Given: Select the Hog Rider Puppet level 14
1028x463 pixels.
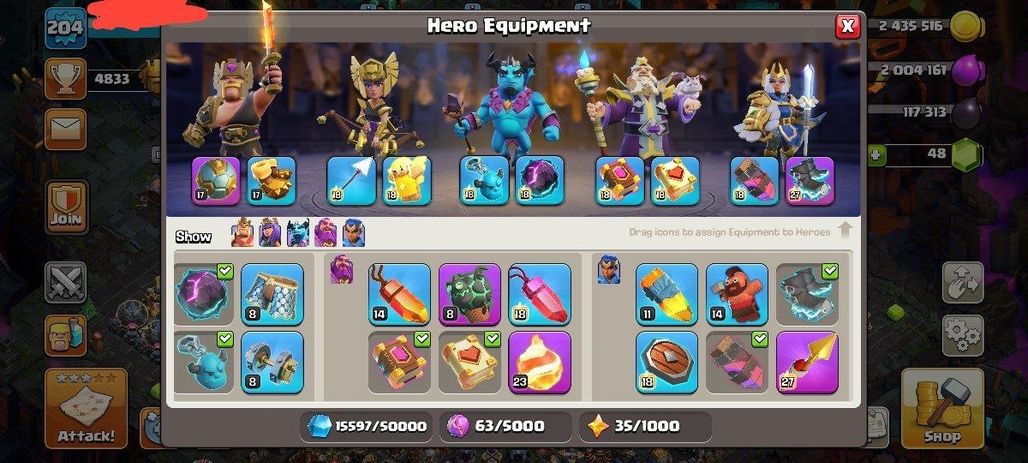Looking at the screenshot, I should 737,294.
